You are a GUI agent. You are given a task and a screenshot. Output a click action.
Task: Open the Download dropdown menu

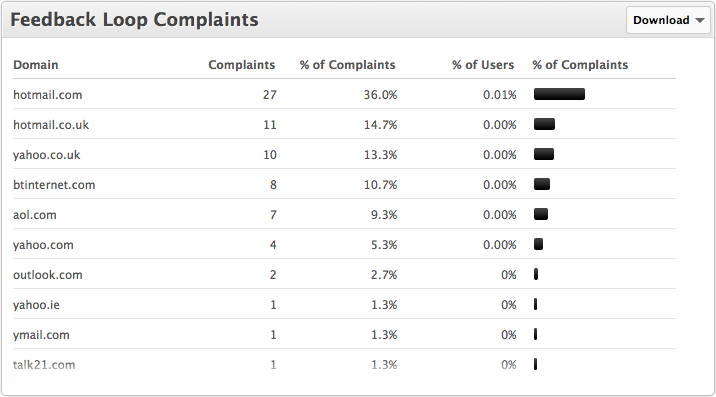click(668, 20)
